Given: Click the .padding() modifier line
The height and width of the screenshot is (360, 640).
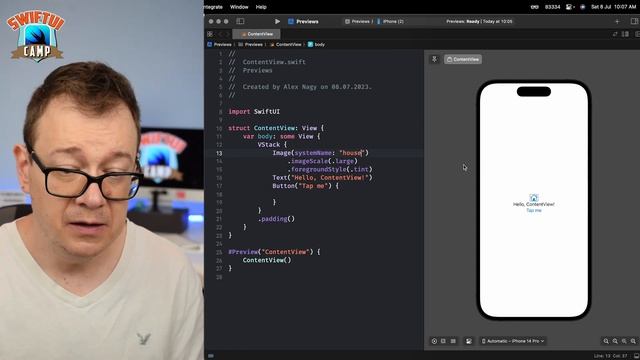Looking at the screenshot, I should coord(276,219).
